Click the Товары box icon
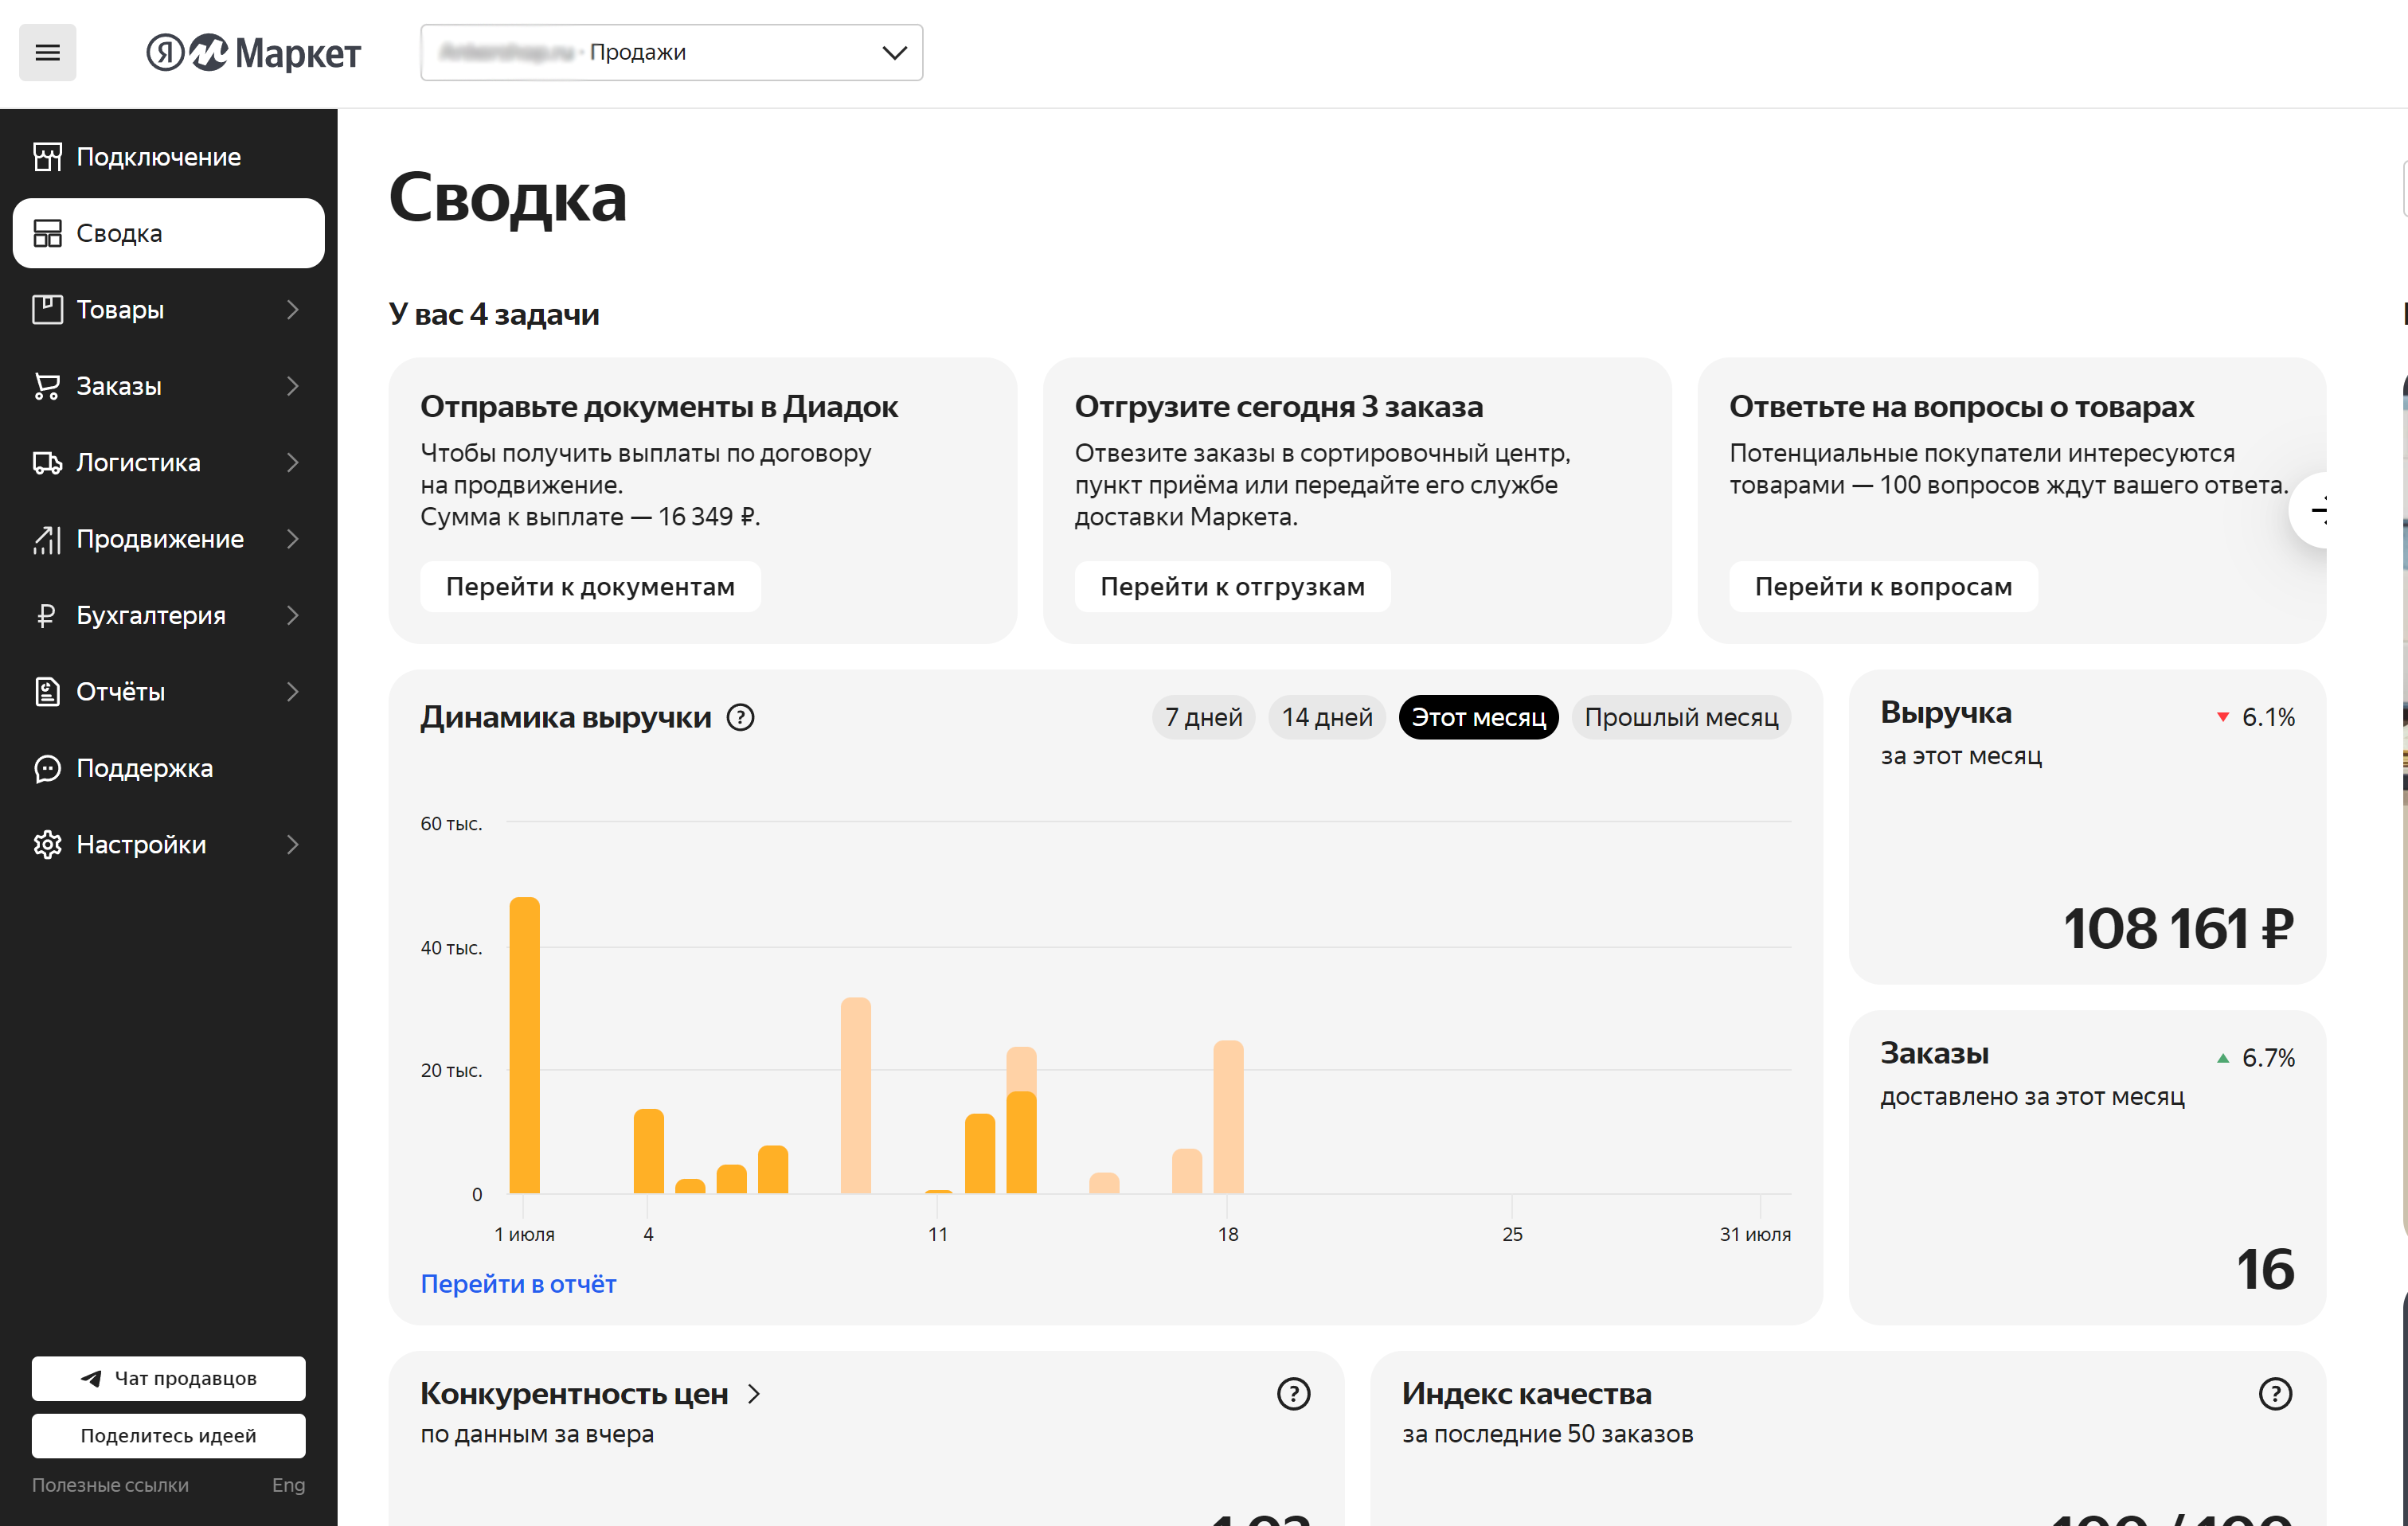The height and width of the screenshot is (1526, 2408). pyautogui.click(x=47, y=310)
